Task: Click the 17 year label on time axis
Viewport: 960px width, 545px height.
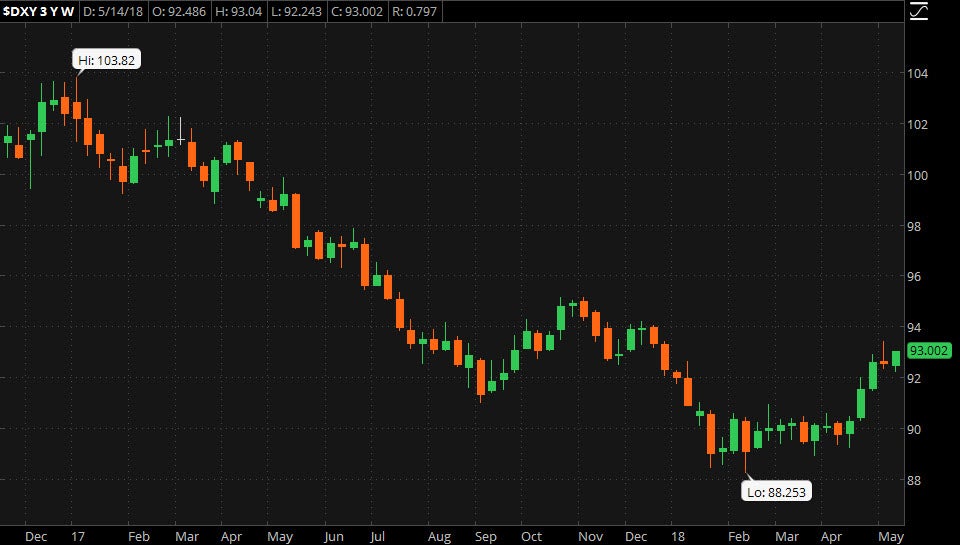Action: [77, 536]
